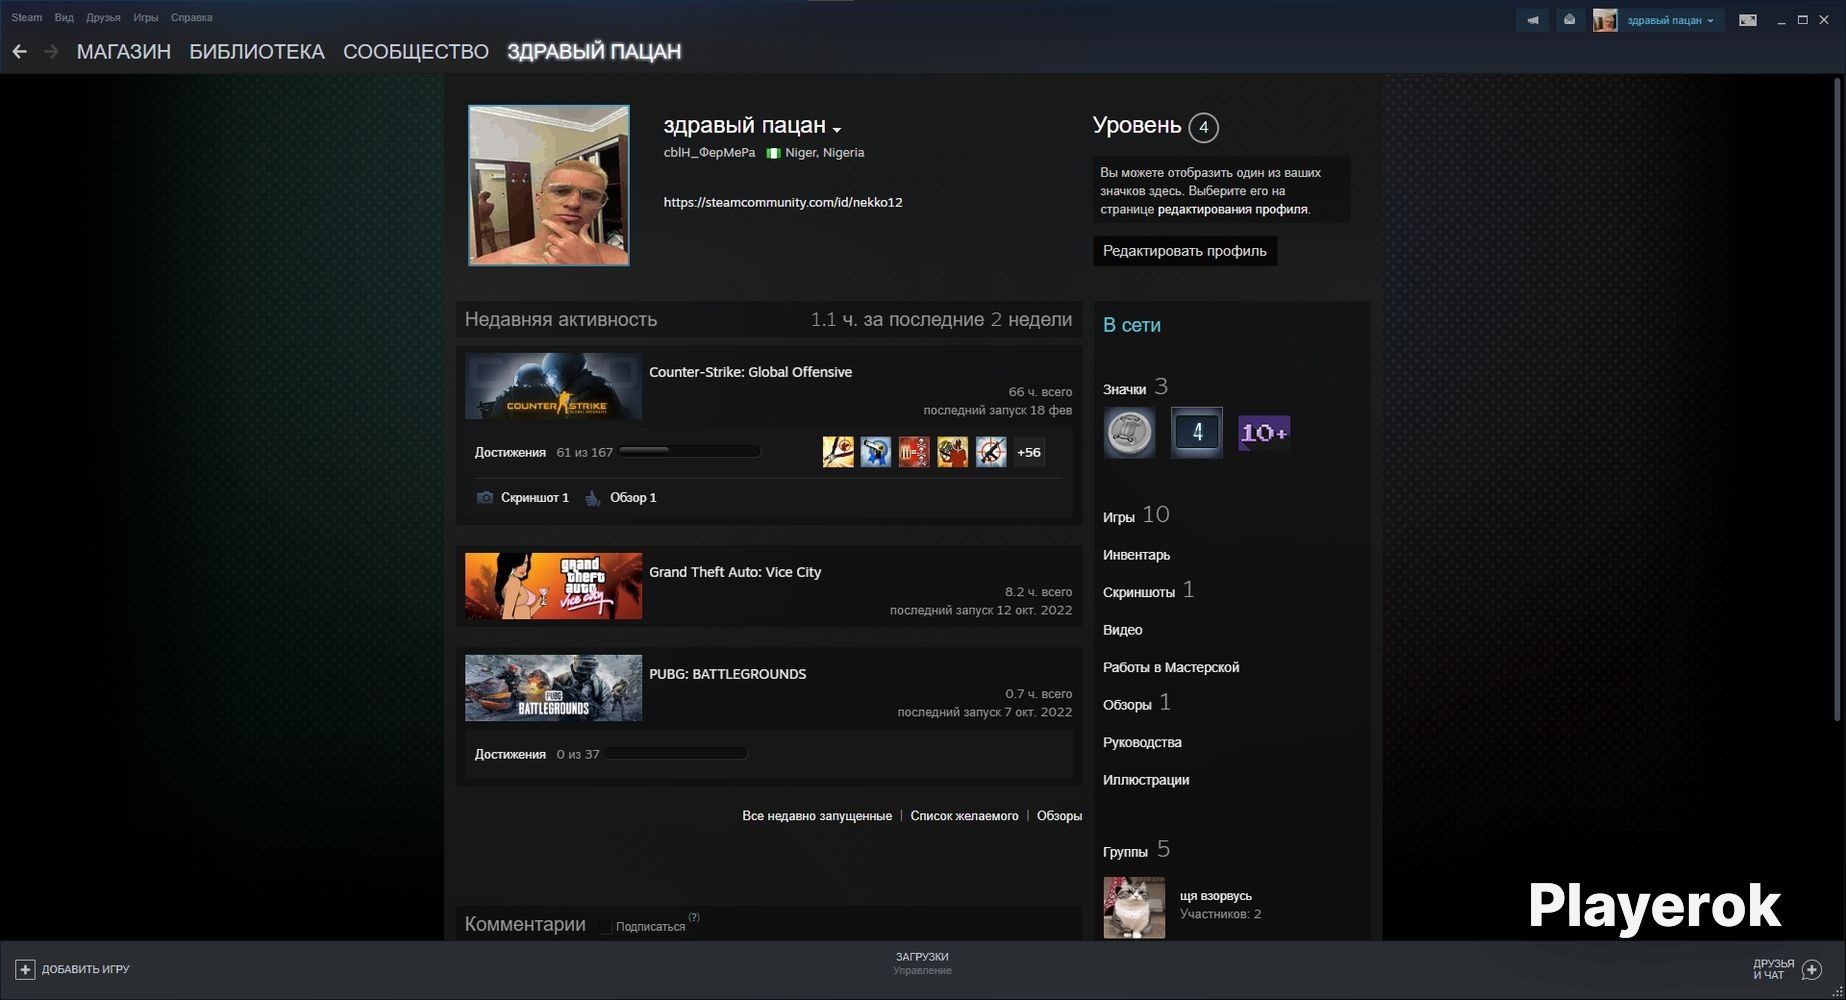The width and height of the screenshot is (1846, 1000).
Task: Open the question mark help beside Подписаться
Action: tap(694, 917)
